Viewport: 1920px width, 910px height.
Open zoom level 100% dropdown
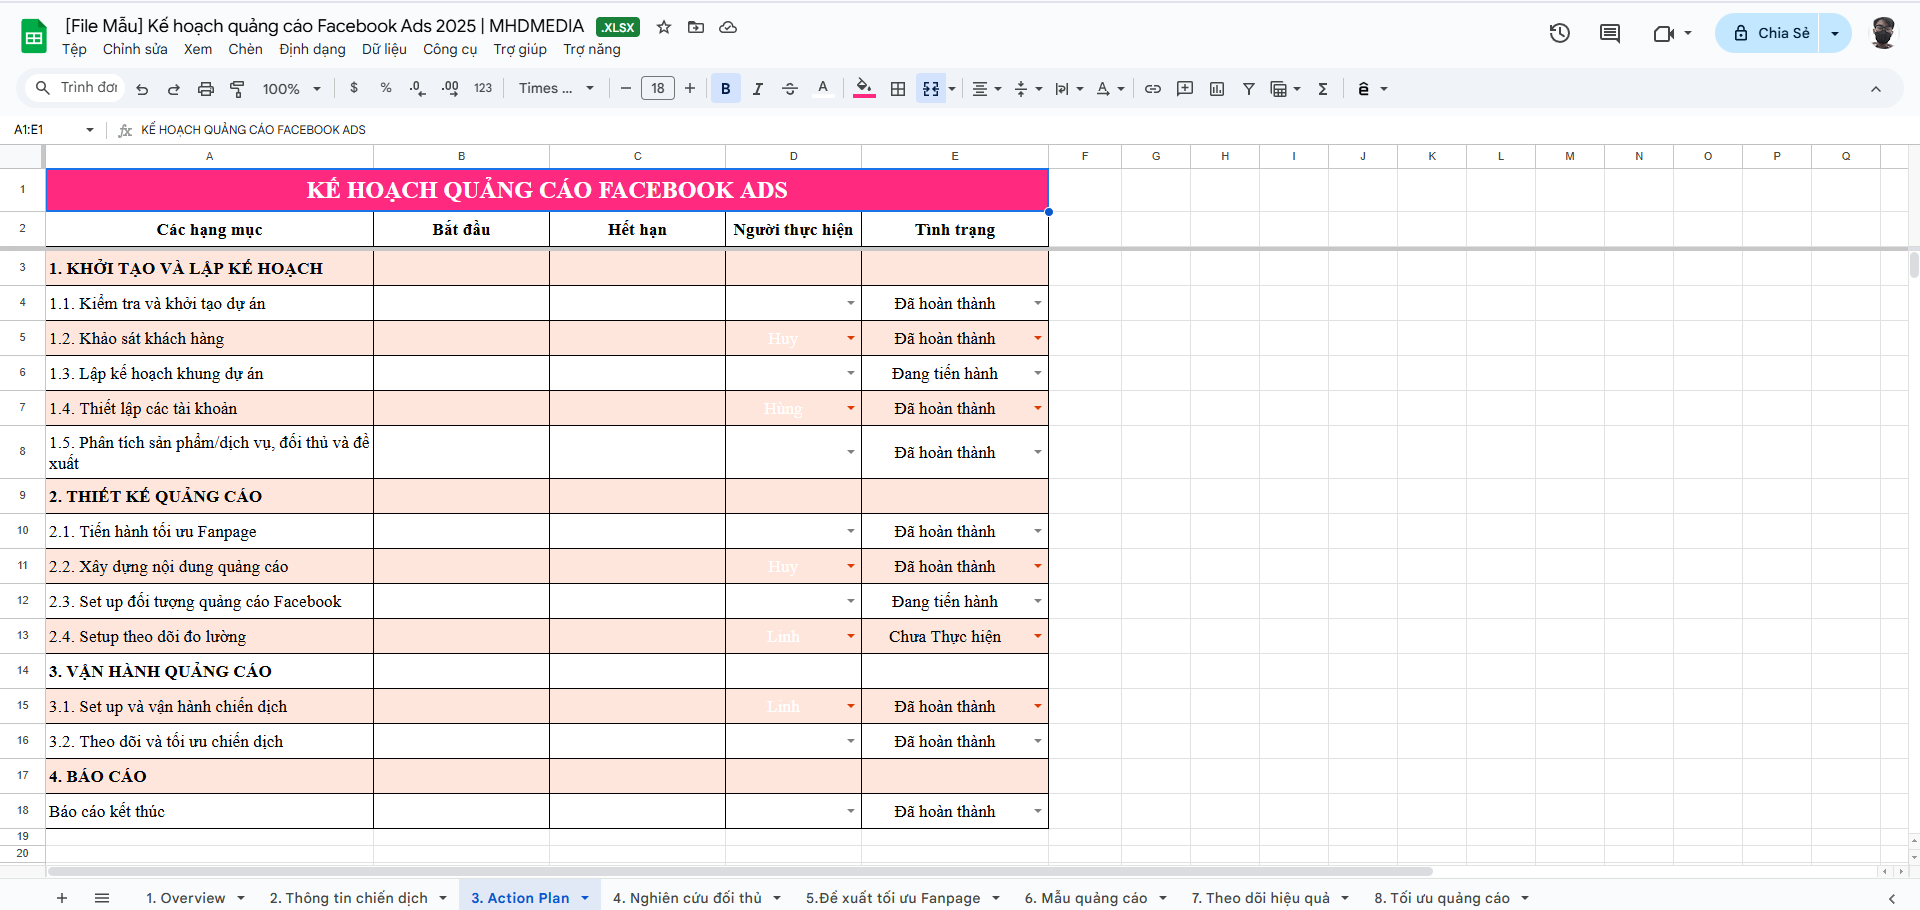click(291, 89)
